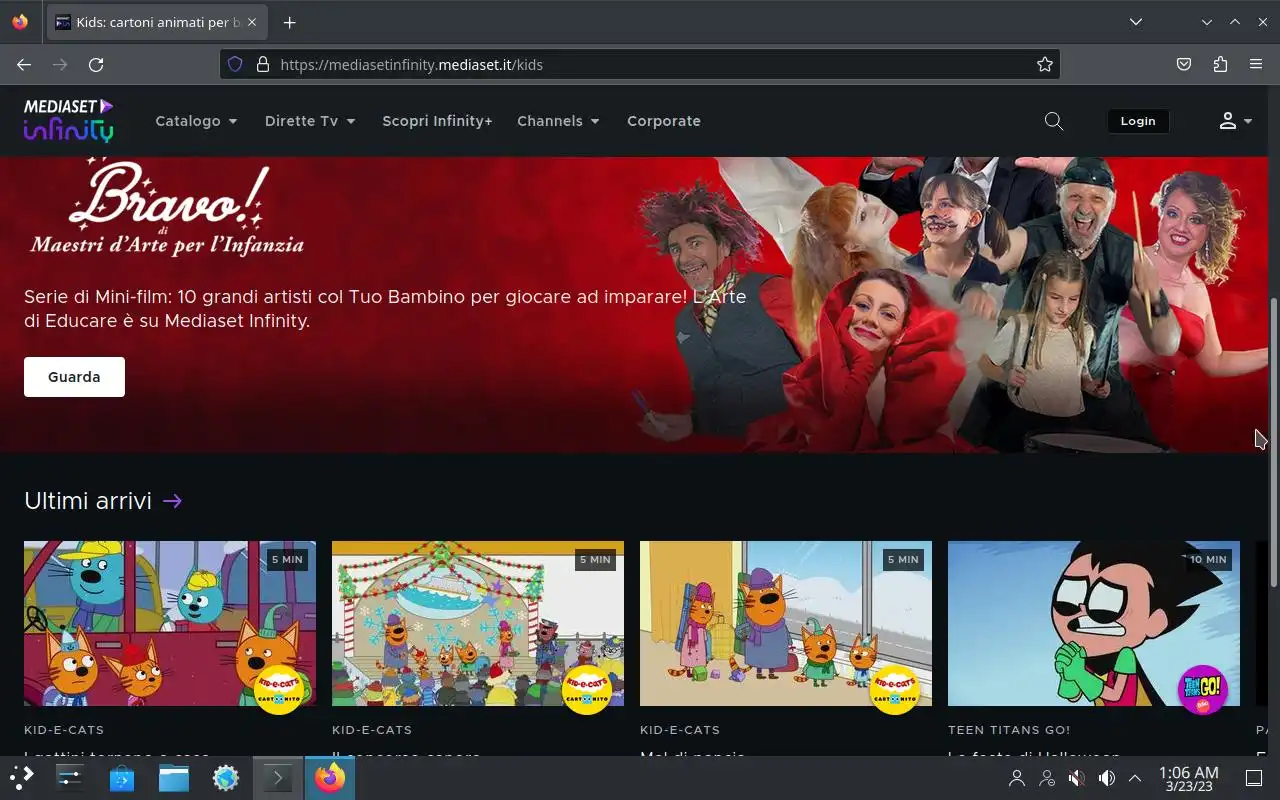Reload the page with the refresh icon
Screen dimensions: 1280x800
(96, 64)
